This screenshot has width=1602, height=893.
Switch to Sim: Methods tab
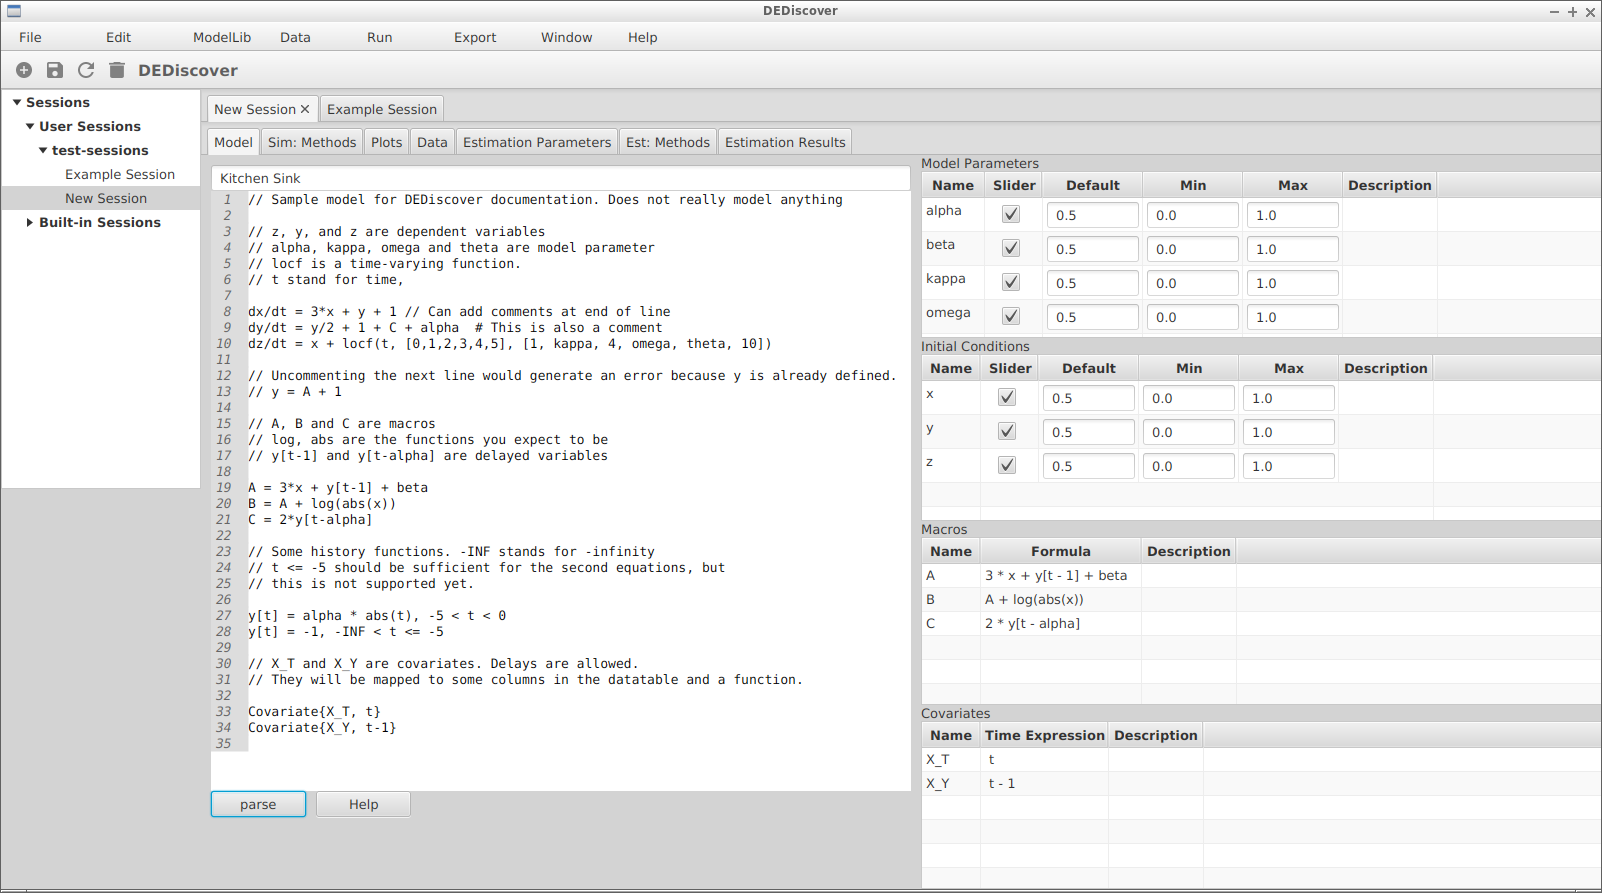pos(312,142)
